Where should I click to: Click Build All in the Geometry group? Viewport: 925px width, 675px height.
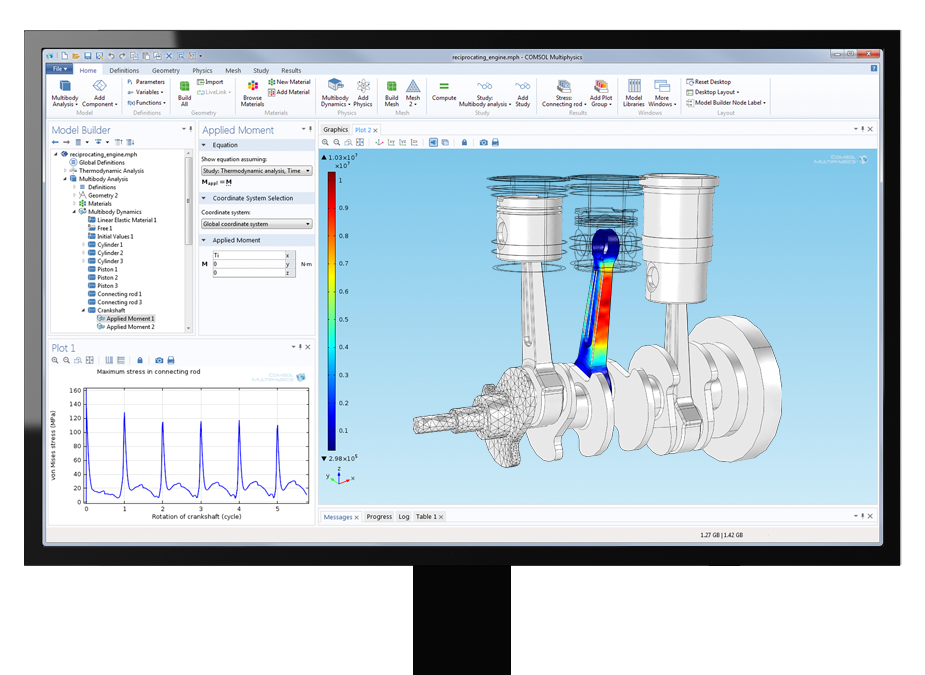(185, 93)
